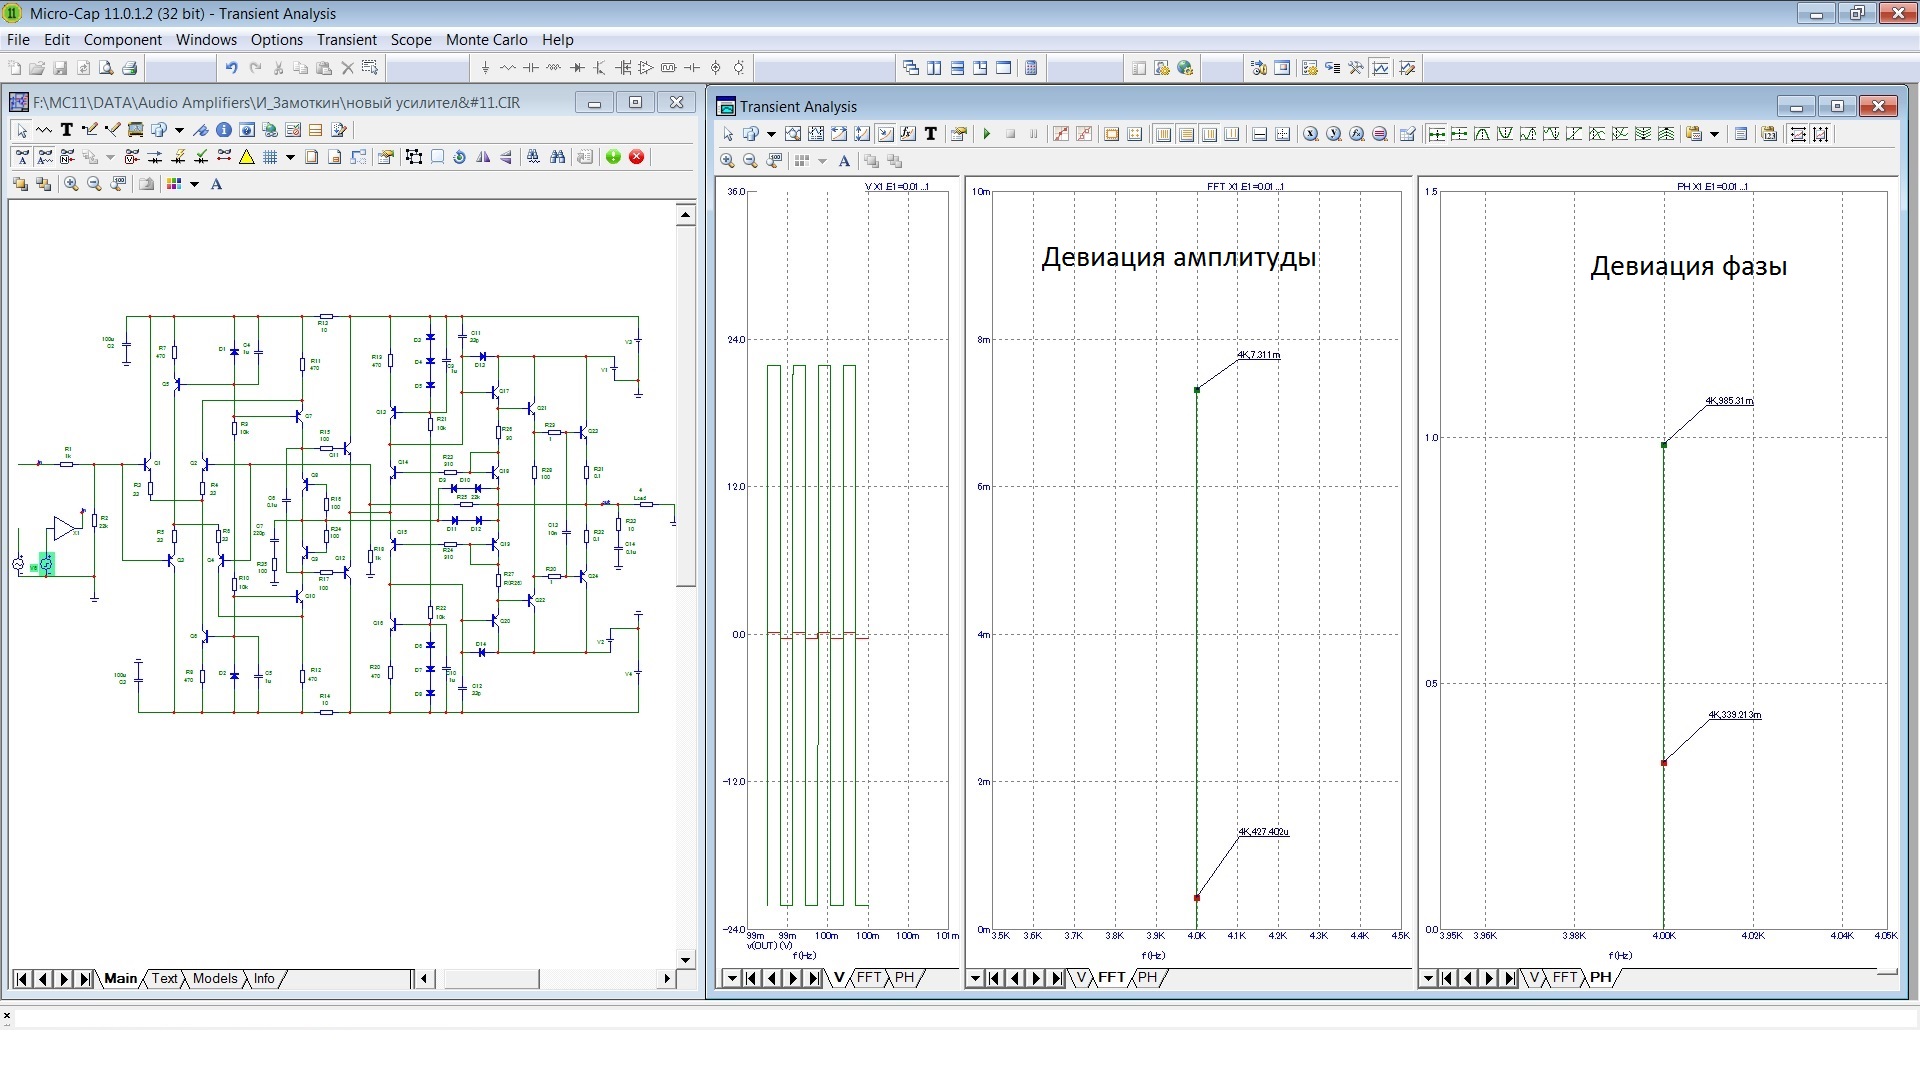Open the Monte Carlo menu
The width and height of the screenshot is (1920, 1080).
pyautogui.click(x=486, y=40)
